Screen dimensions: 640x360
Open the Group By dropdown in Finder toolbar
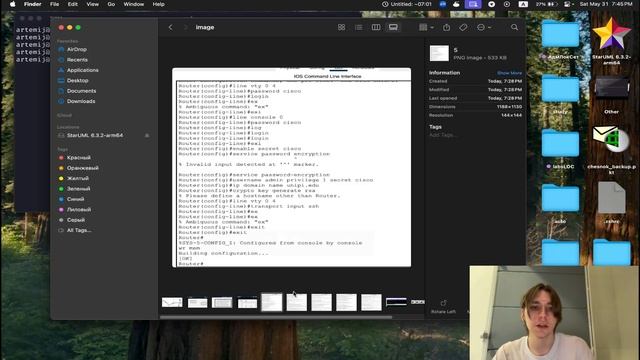point(426,27)
